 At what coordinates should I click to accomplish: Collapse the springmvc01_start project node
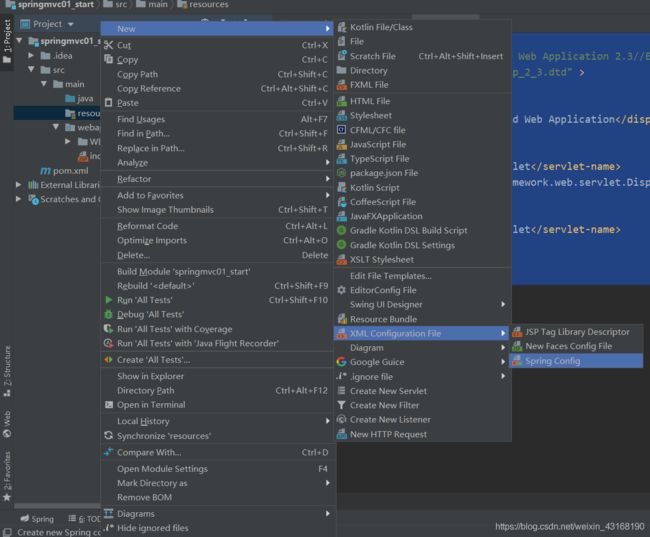click(x=19, y=41)
